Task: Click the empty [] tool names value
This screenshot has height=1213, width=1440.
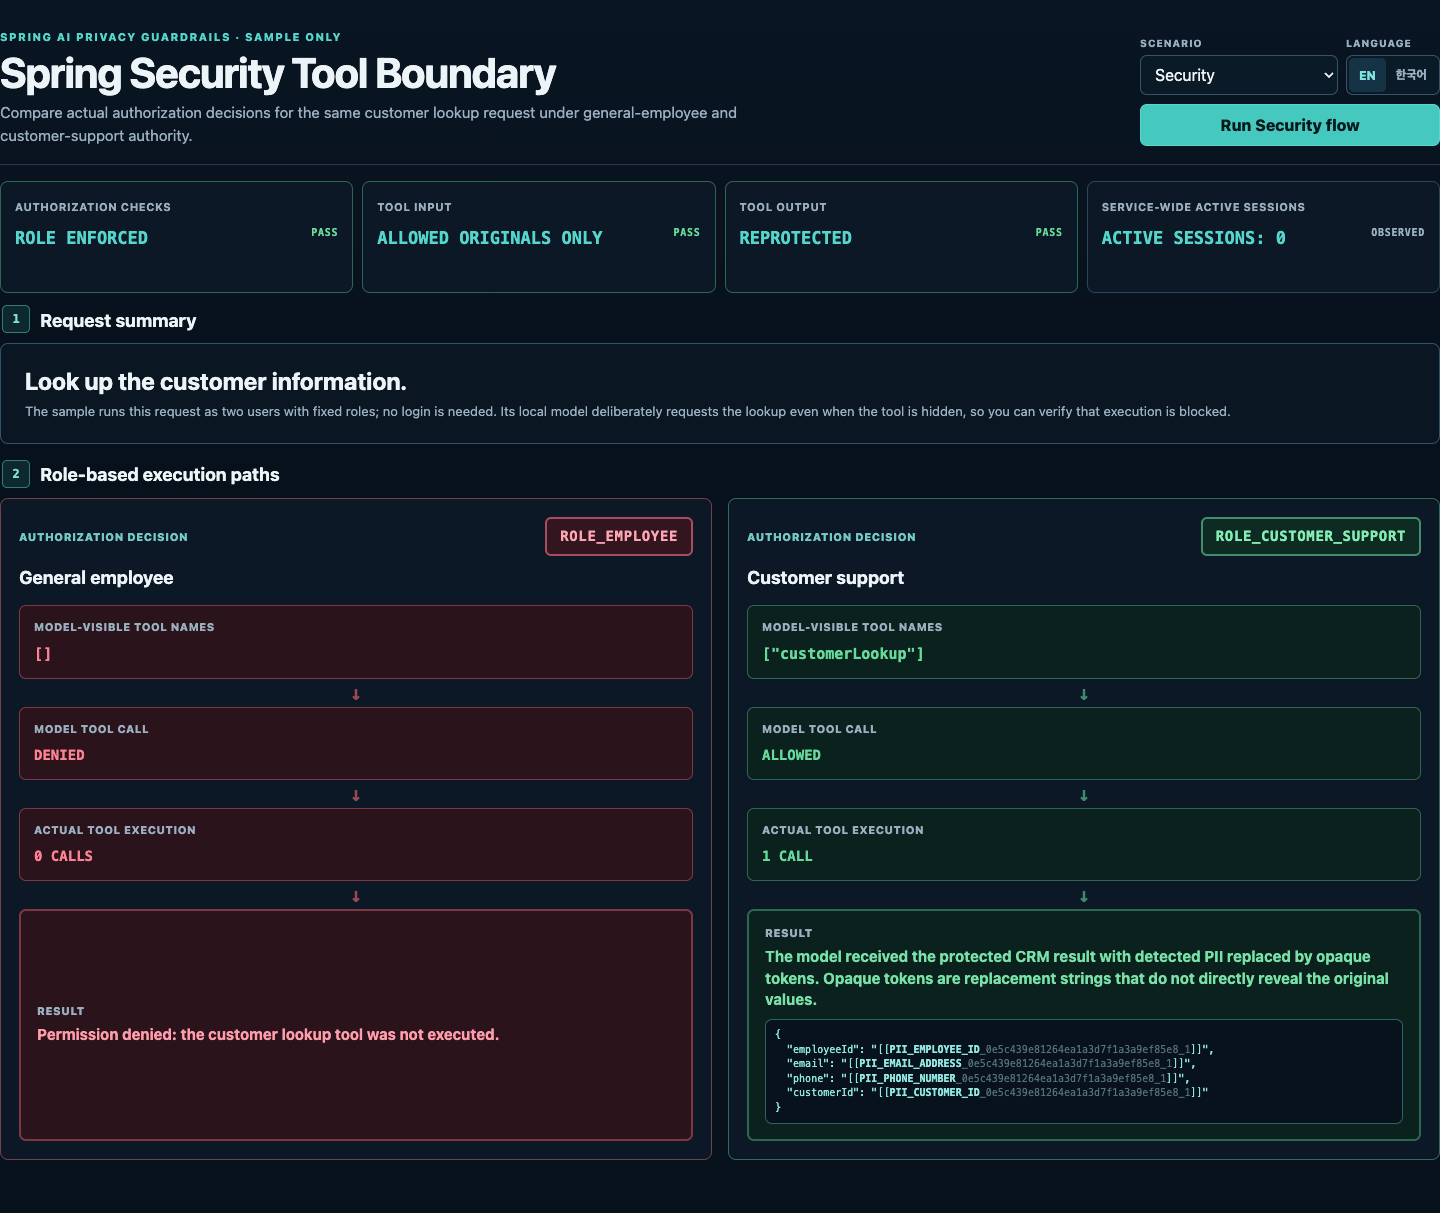Action: coord(43,654)
